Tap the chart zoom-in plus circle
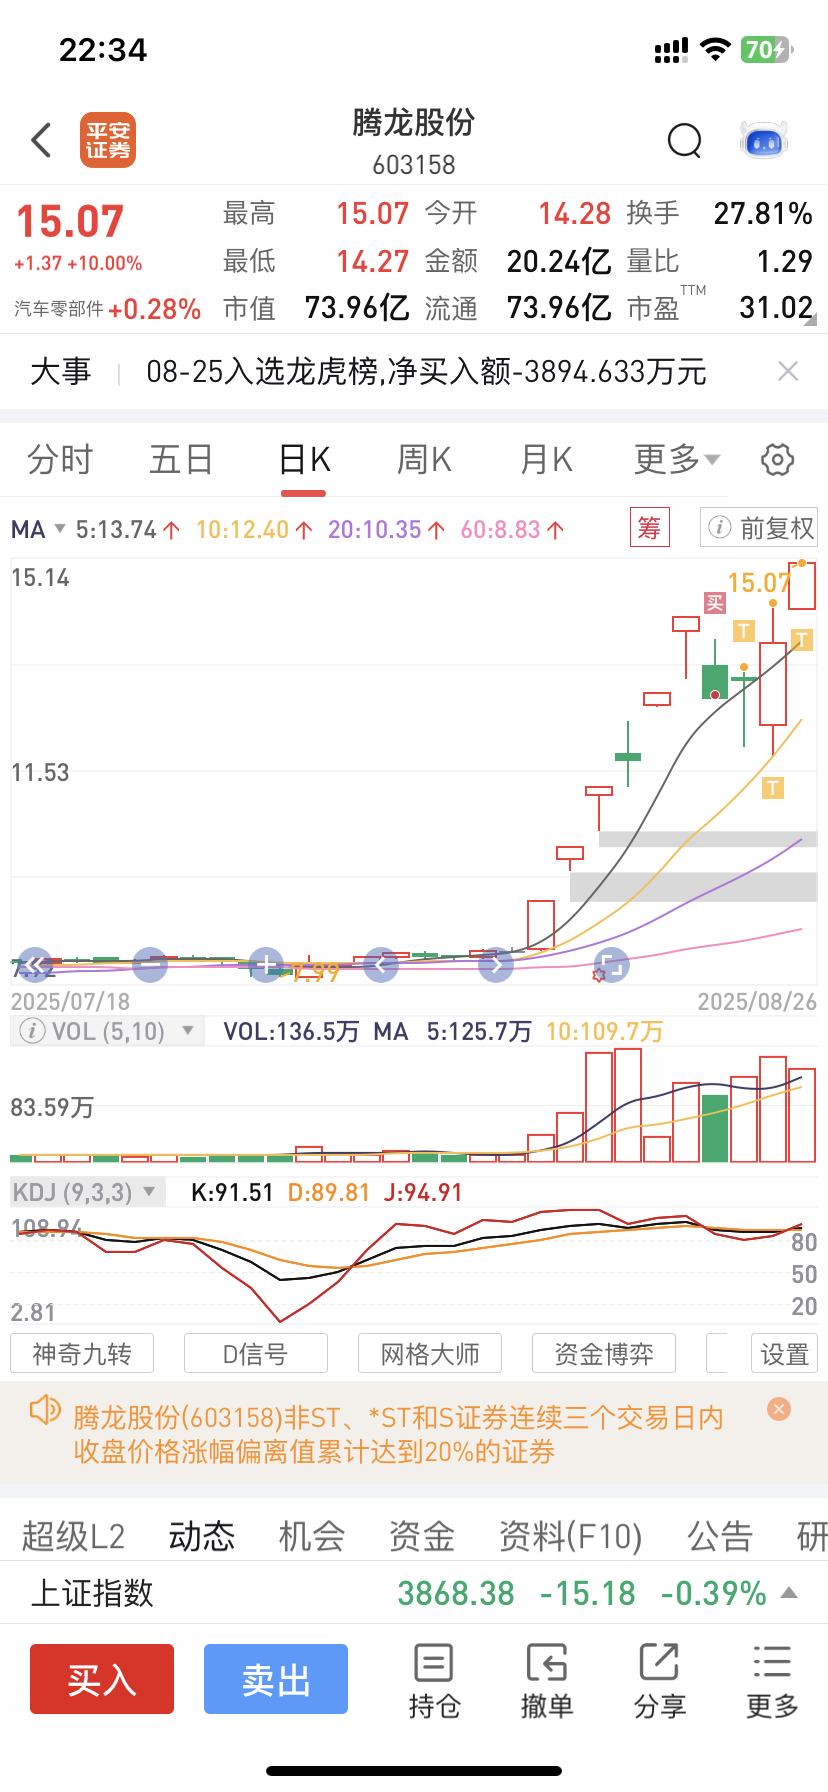The height and width of the screenshot is (1792, 828). click(266, 965)
